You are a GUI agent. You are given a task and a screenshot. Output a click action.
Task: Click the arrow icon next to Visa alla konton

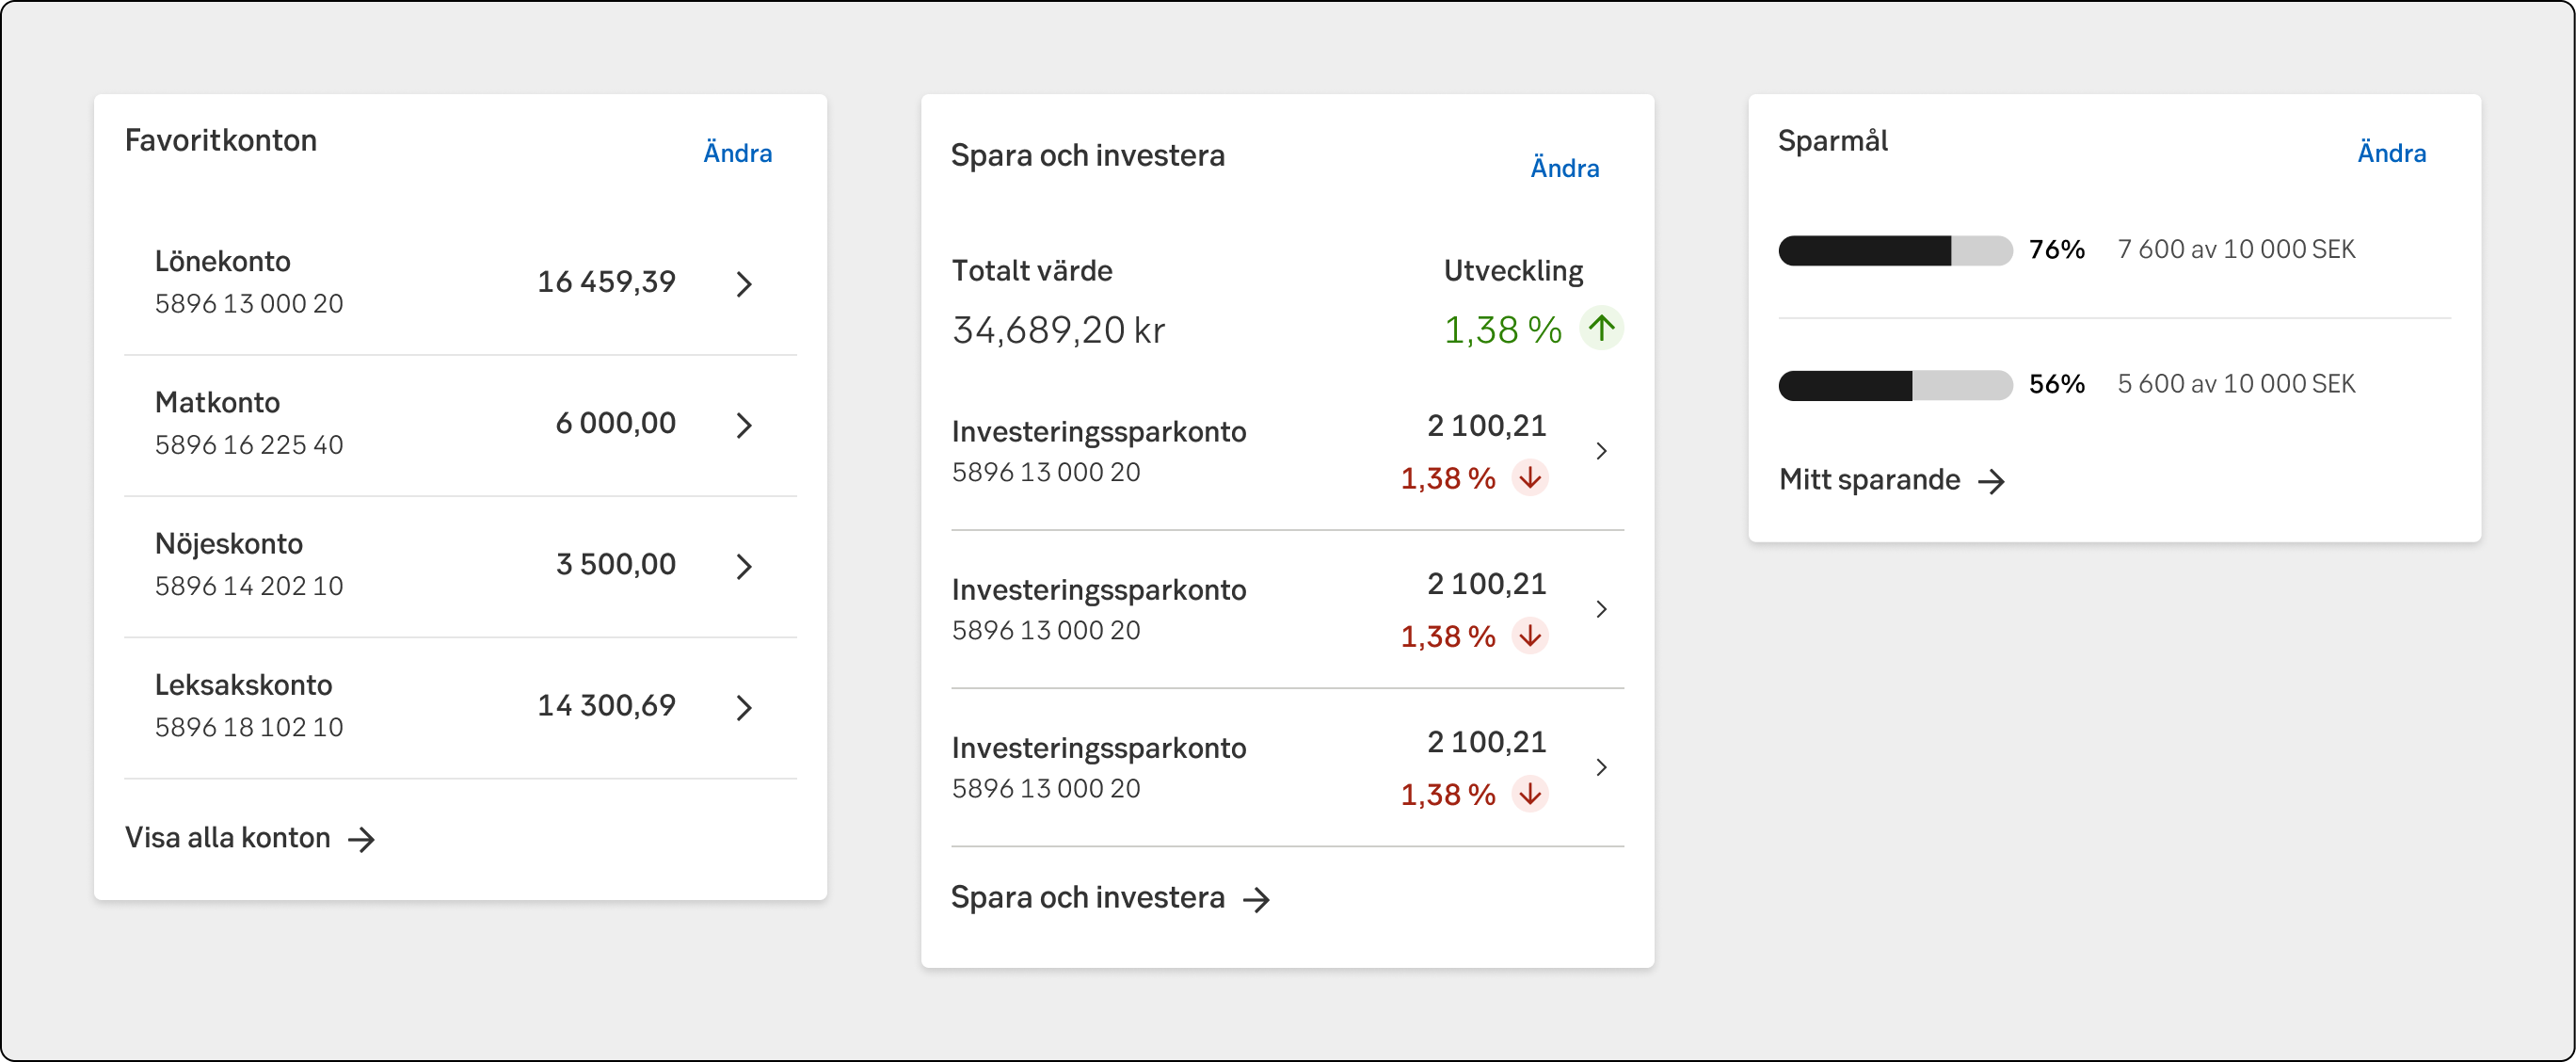point(362,839)
